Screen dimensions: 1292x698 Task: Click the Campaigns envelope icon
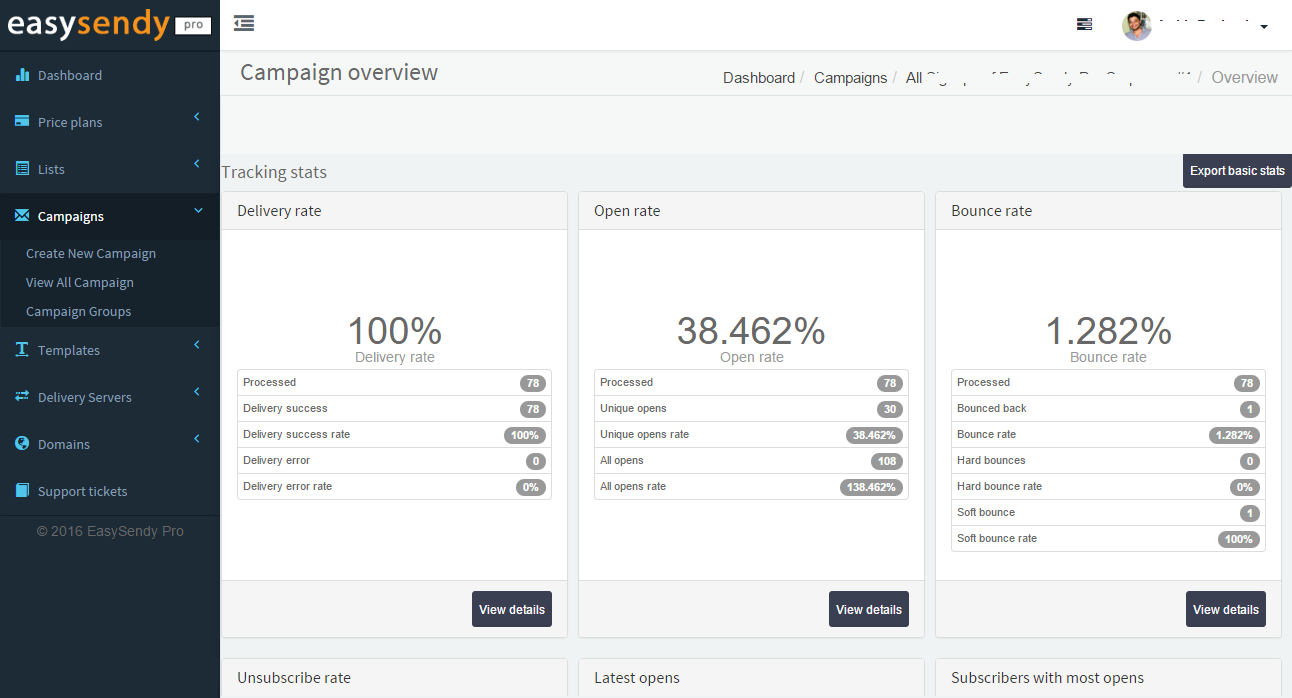click(22, 216)
